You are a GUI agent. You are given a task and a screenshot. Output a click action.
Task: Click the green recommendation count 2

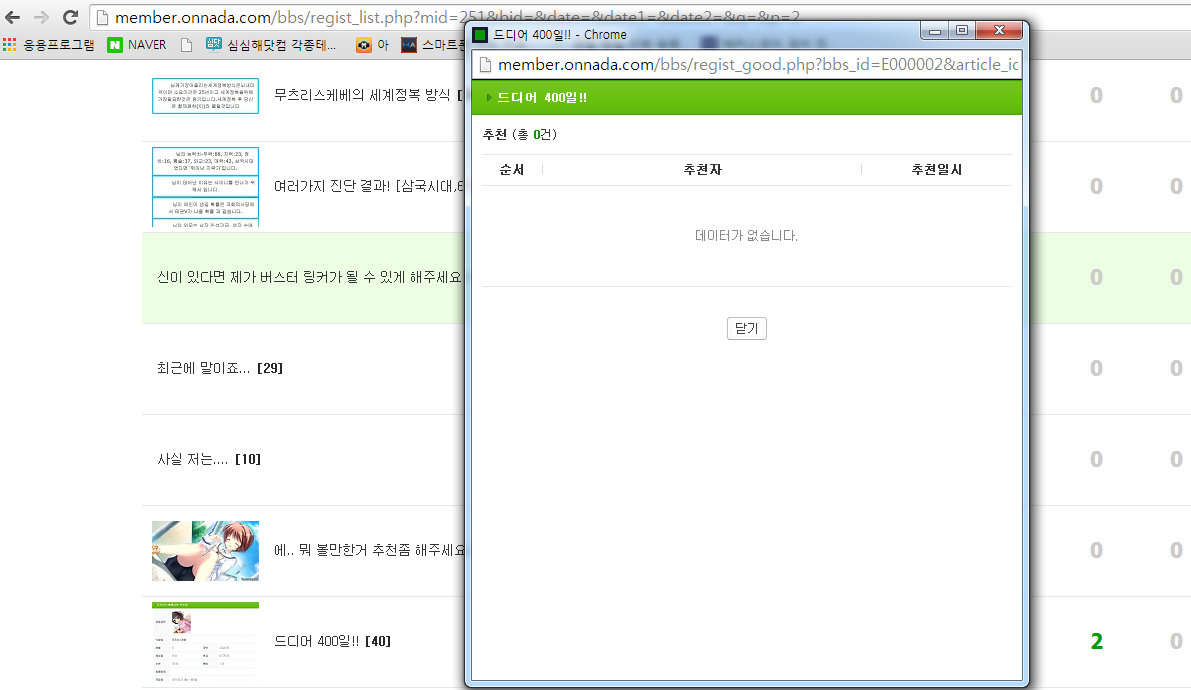(x=1096, y=642)
